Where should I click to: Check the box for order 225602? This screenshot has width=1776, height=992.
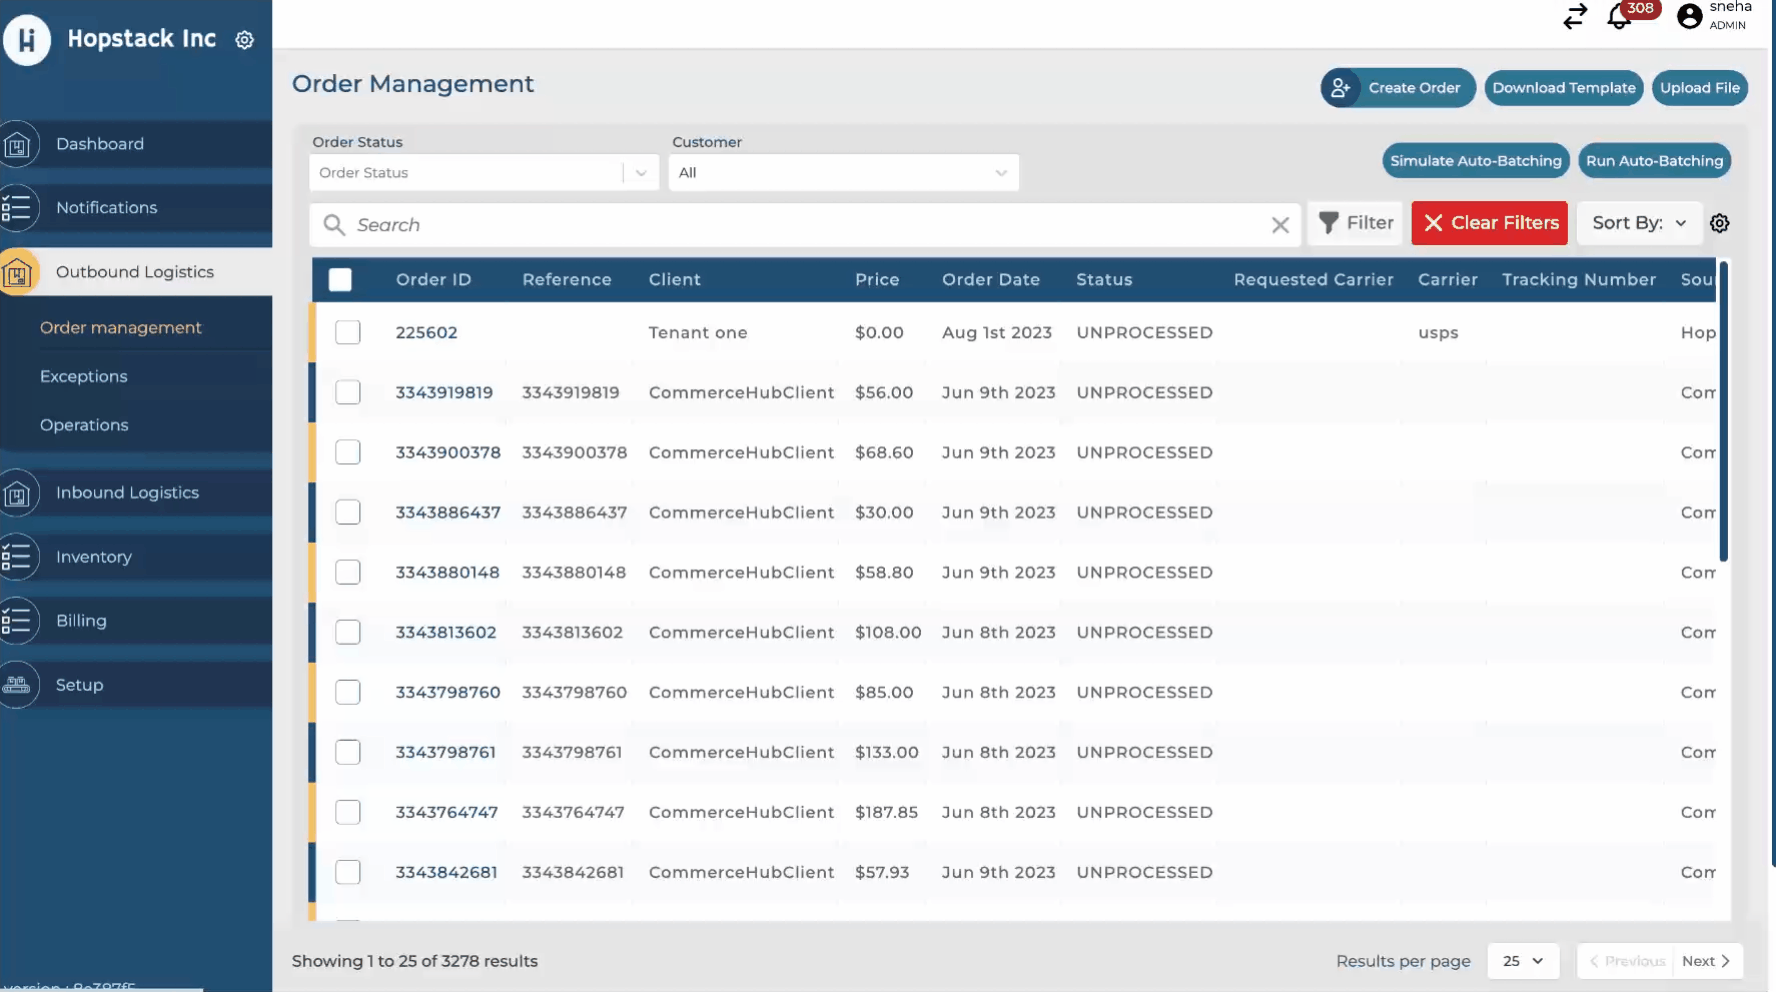click(348, 332)
